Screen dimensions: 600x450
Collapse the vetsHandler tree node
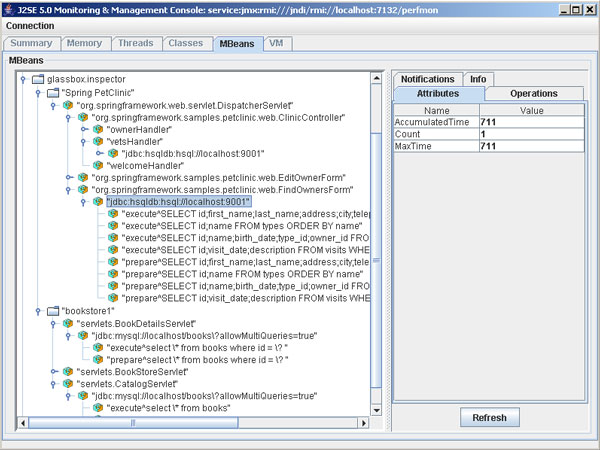coord(82,141)
